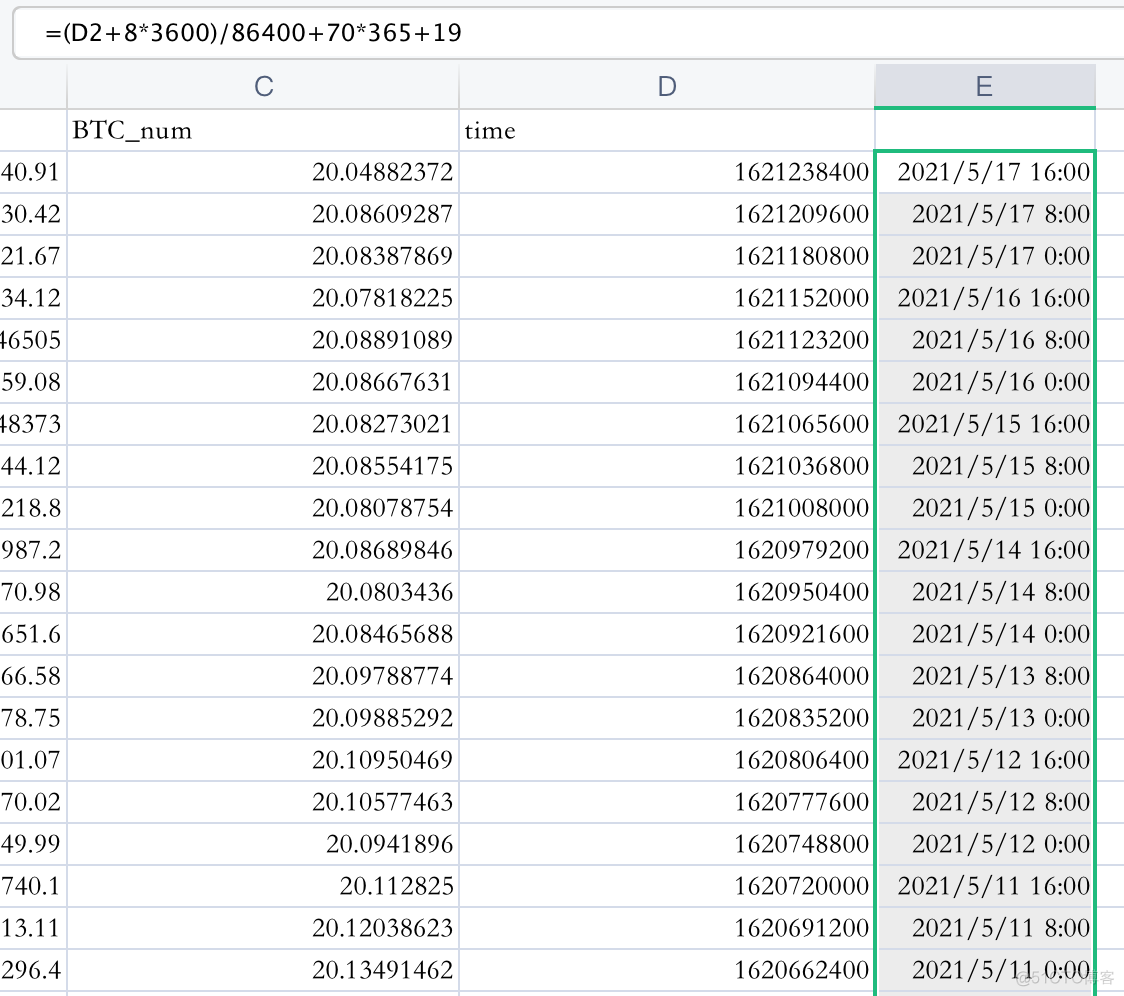Select cell with value 20.112825
The width and height of the screenshot is (1124, 996).
click(263, 886)
